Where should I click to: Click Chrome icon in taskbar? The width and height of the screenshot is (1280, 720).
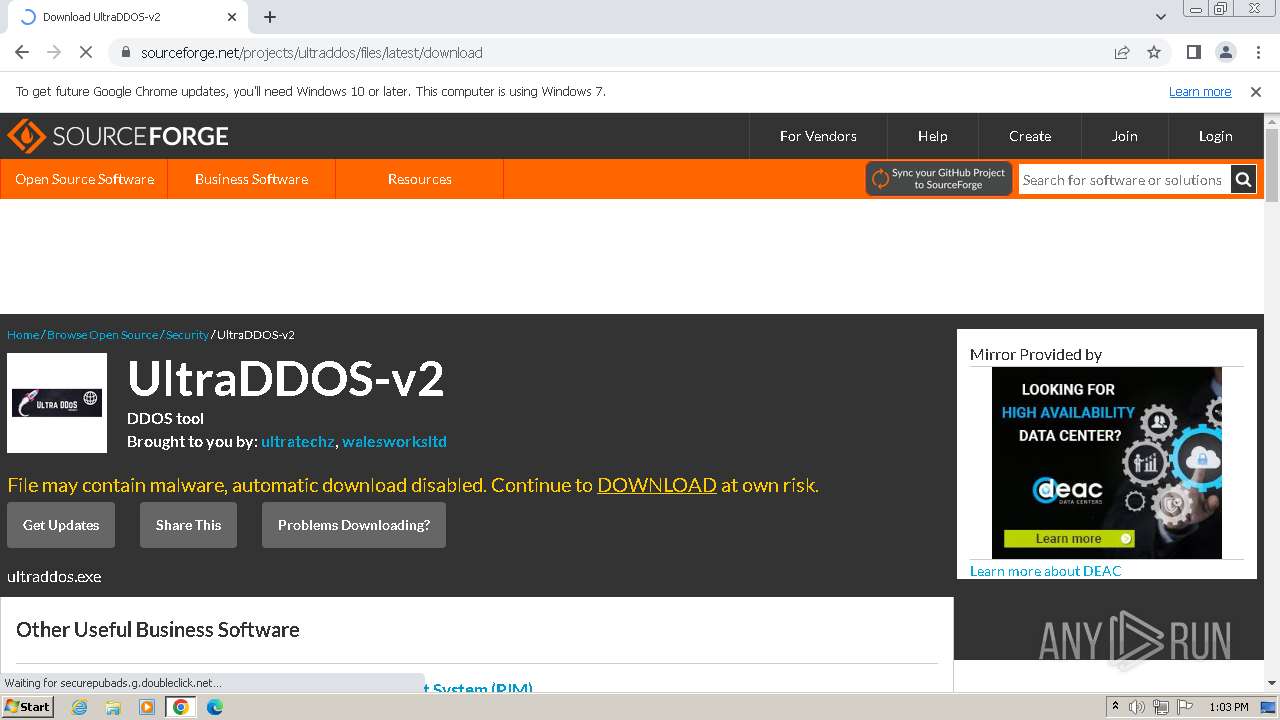coord(181,707)
